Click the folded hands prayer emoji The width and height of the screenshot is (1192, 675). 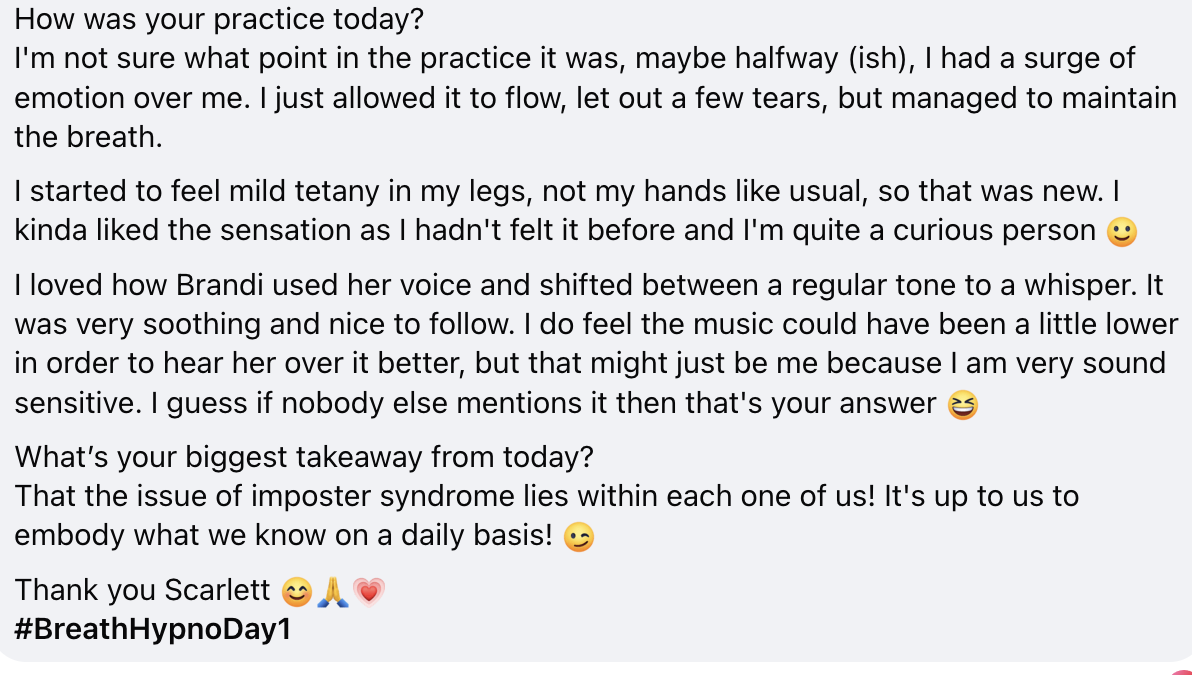click(333, 591)
